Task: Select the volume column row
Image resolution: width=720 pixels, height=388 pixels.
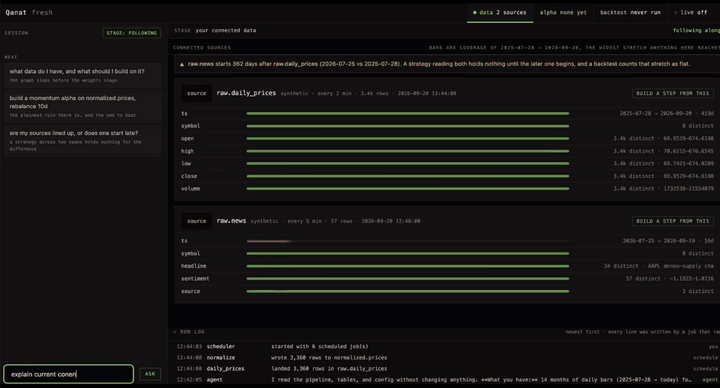Action: click(x=447, y=188)
